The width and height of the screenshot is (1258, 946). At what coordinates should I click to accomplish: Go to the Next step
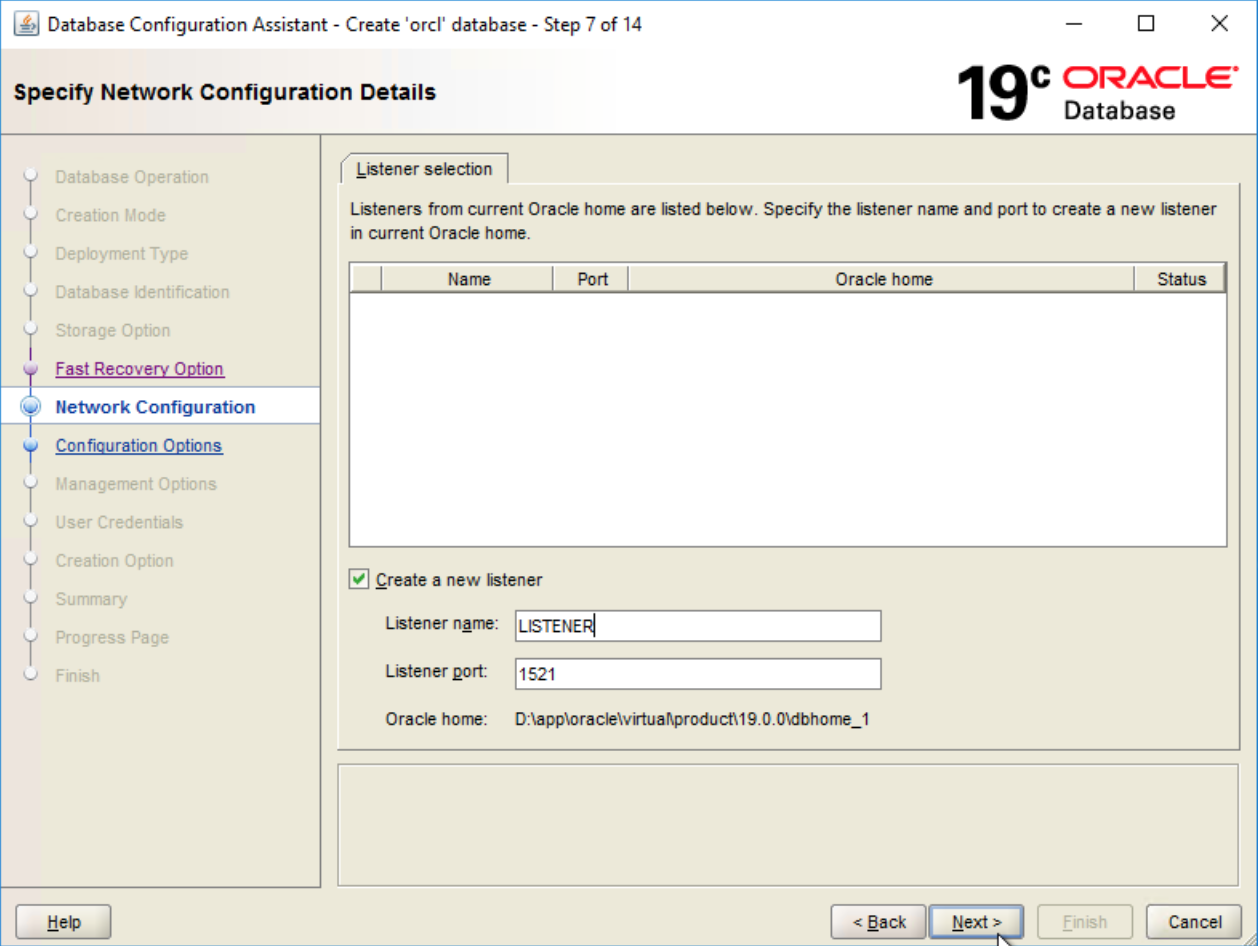coord(977,922)
